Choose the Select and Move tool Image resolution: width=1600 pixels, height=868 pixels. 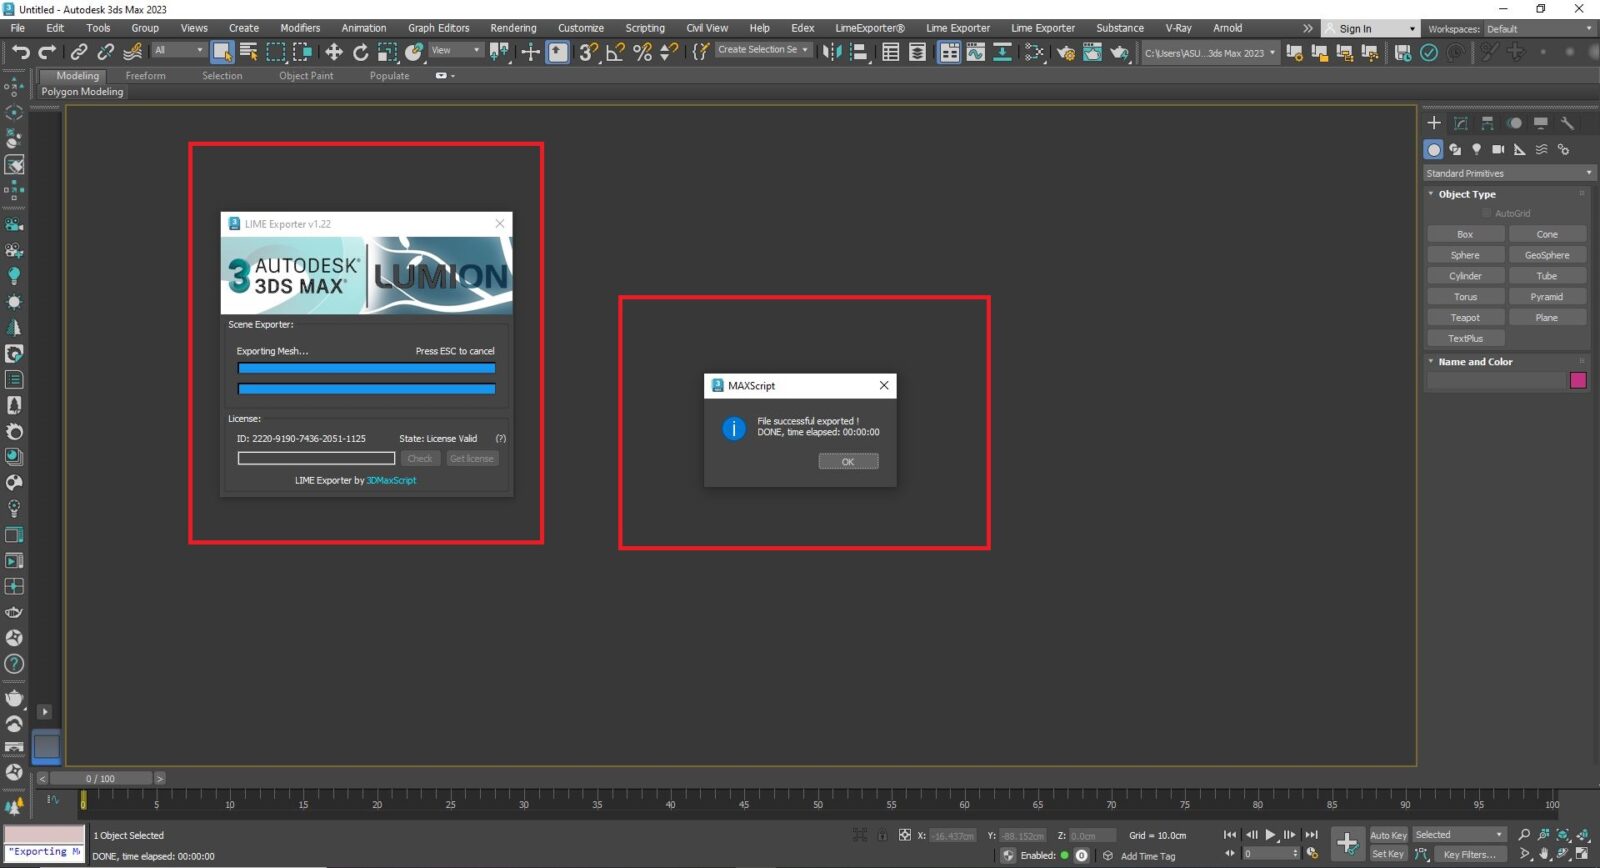coord(333,52)
